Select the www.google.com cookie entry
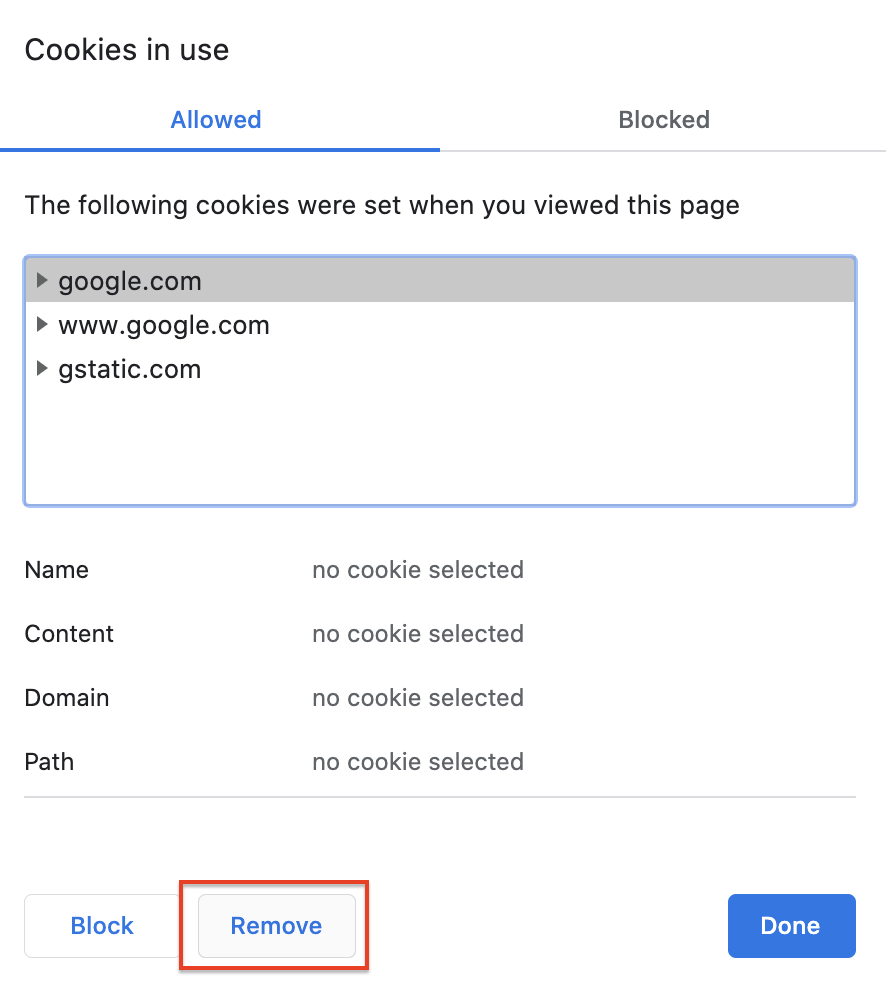Screen dimensions: 886x984 164,326
